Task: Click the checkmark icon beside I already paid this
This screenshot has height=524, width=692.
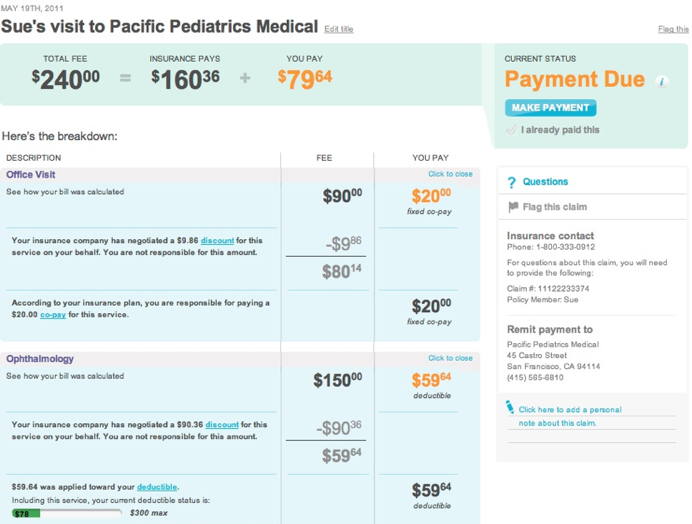Action: pyautogui.click(x=511, y=129)
